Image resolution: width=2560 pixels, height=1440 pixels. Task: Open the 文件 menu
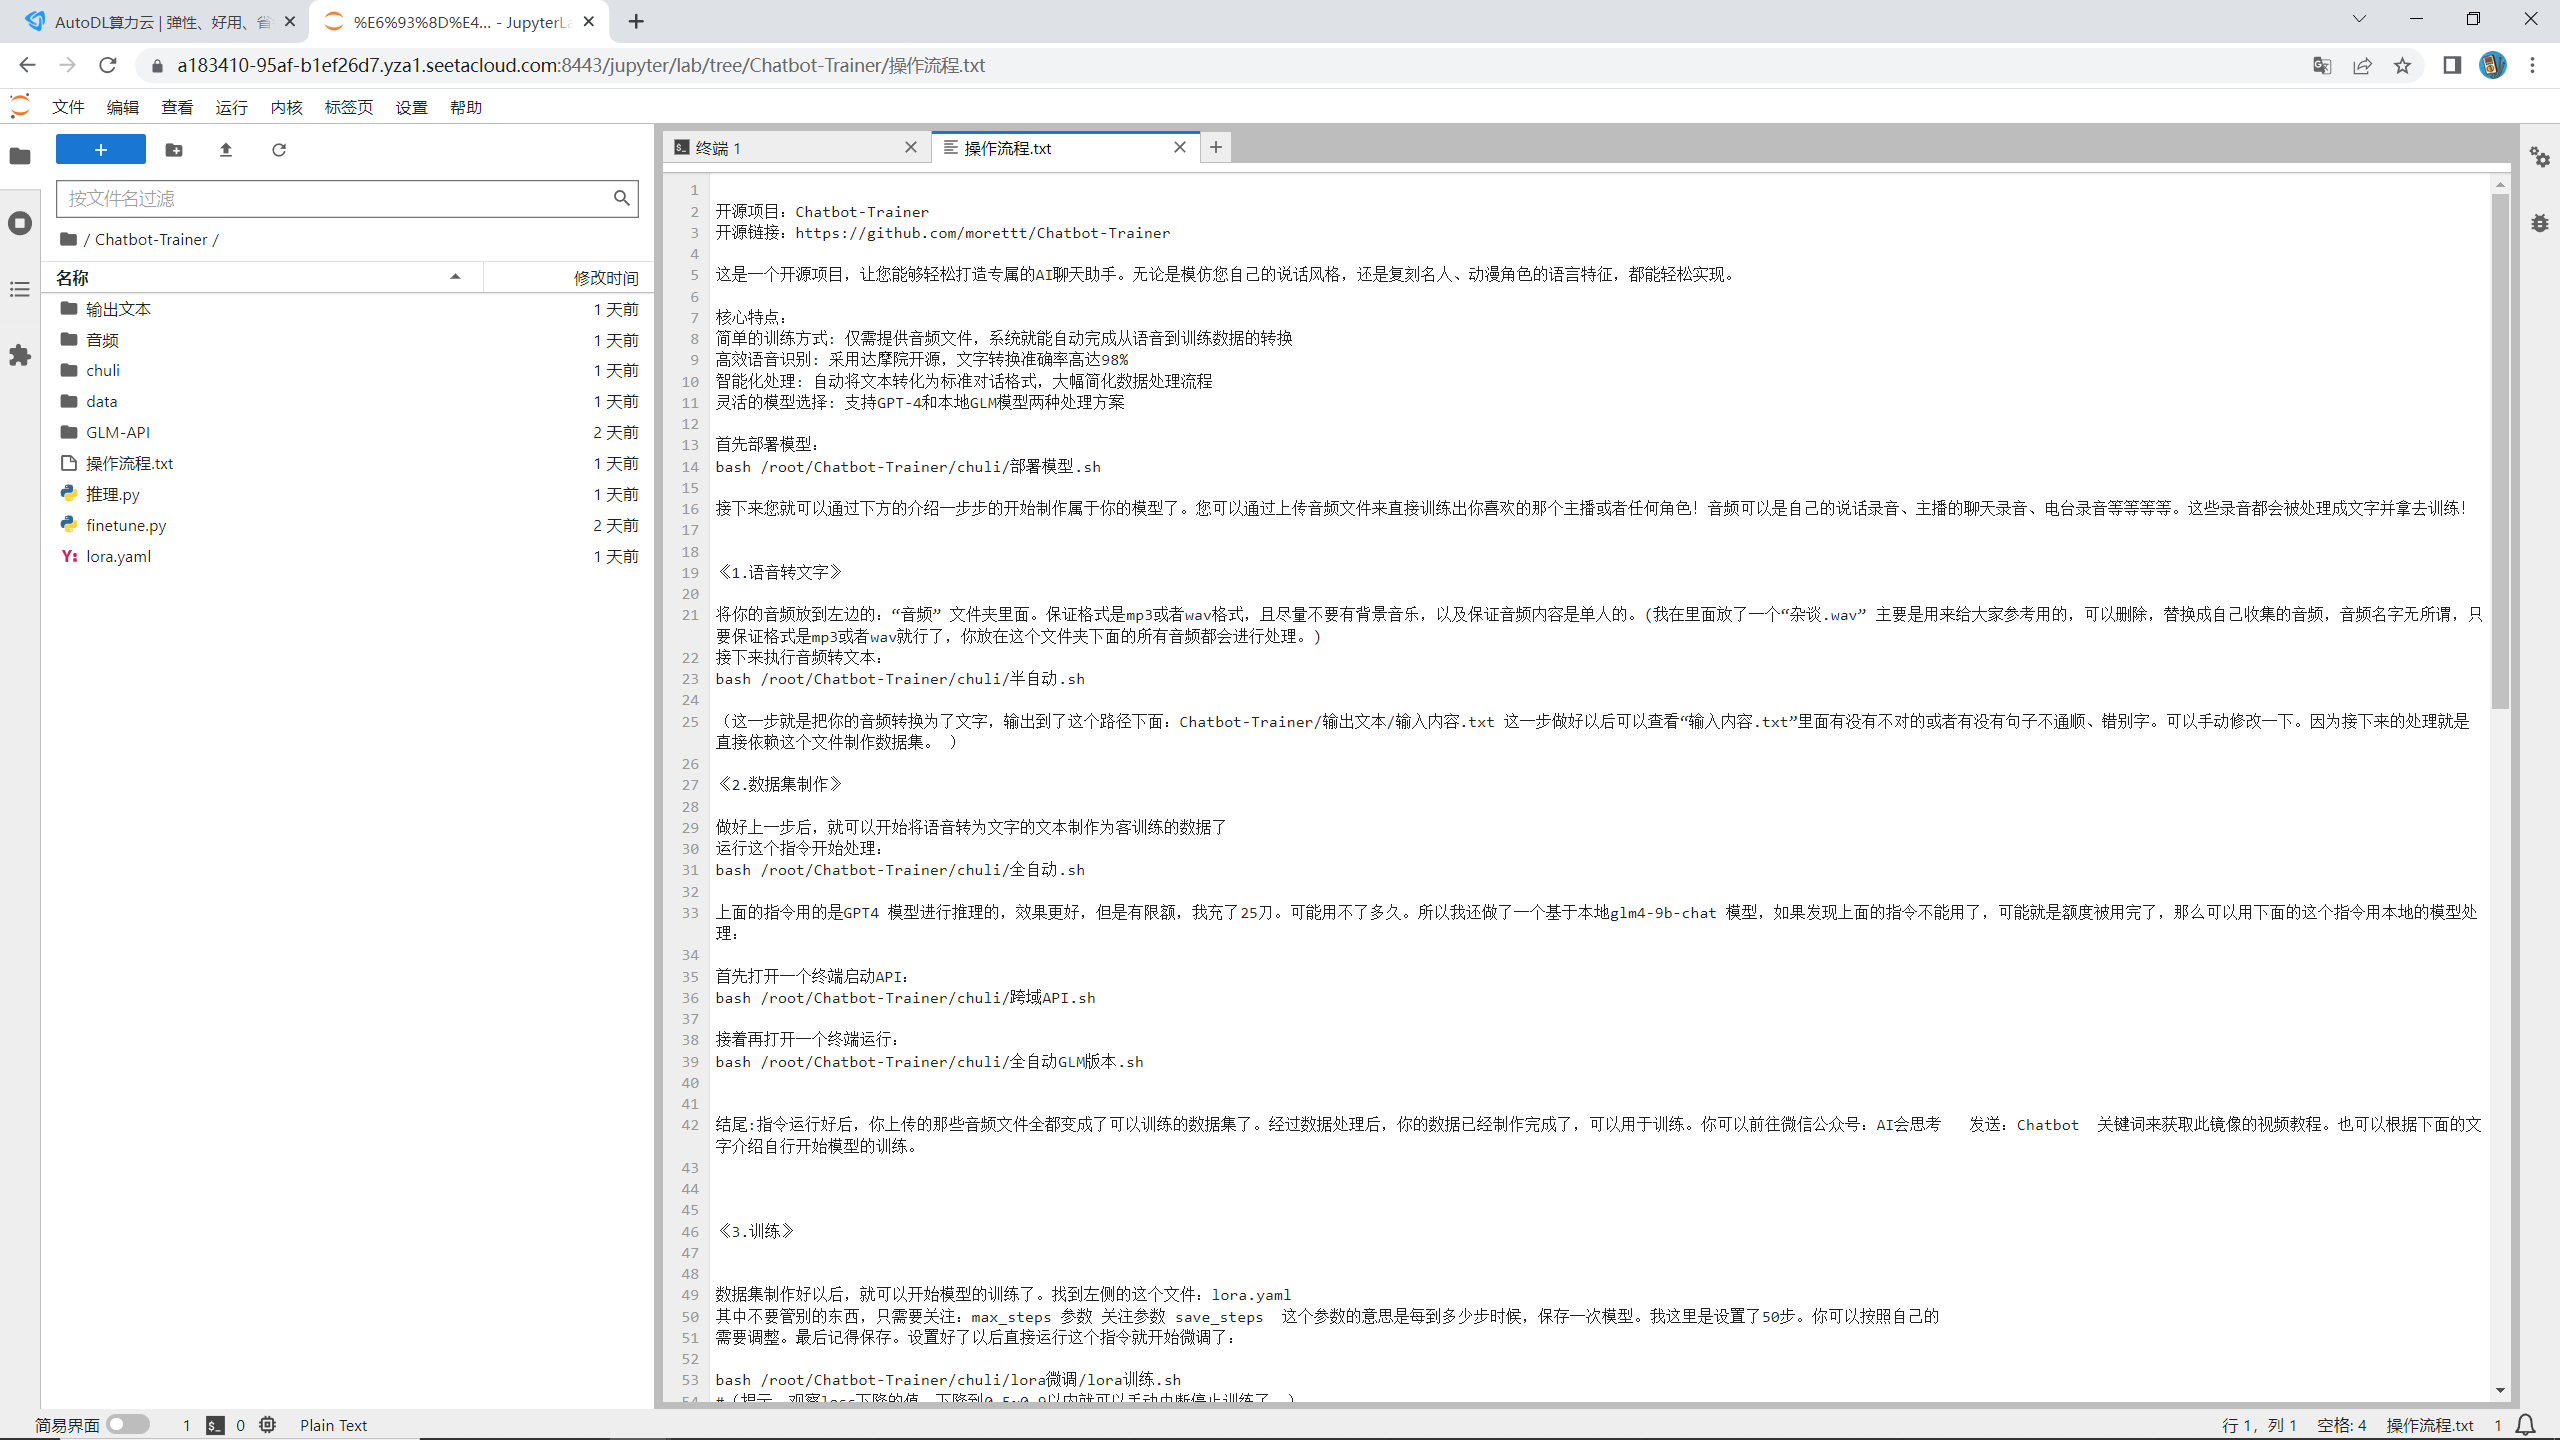tap(68, 107)
